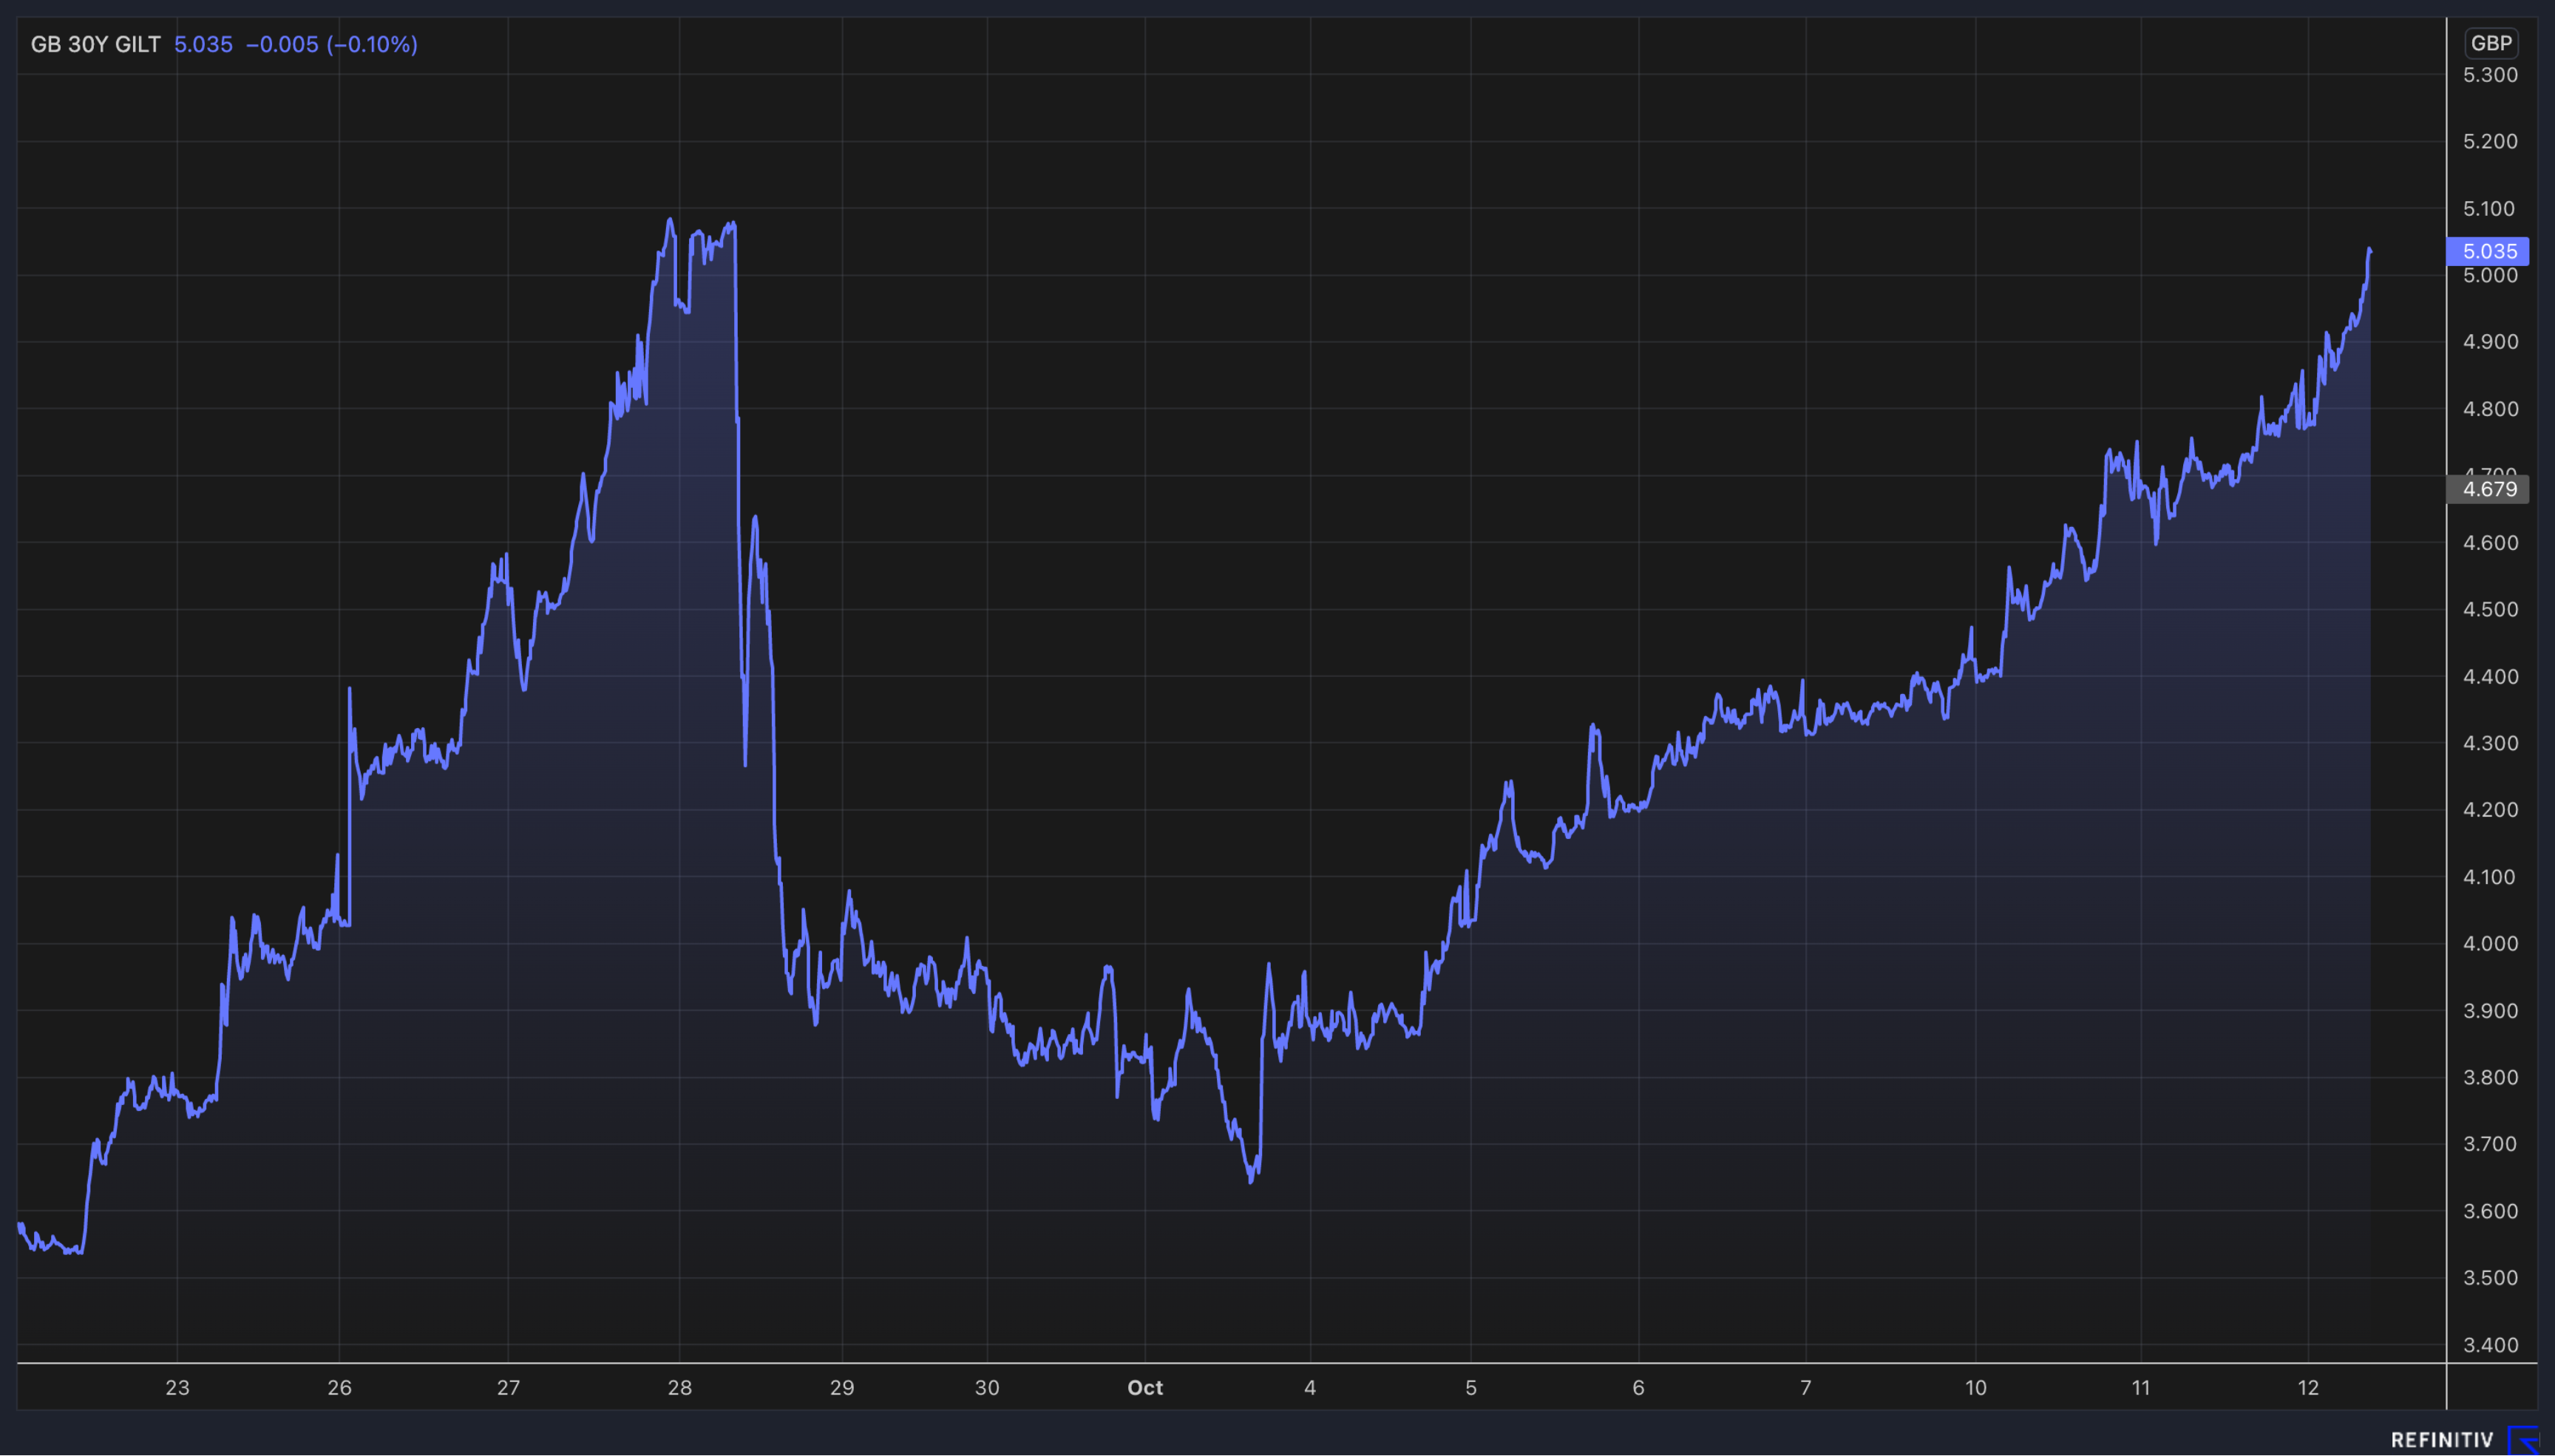Click the 23 date label on time axis

click(177, 1388)
